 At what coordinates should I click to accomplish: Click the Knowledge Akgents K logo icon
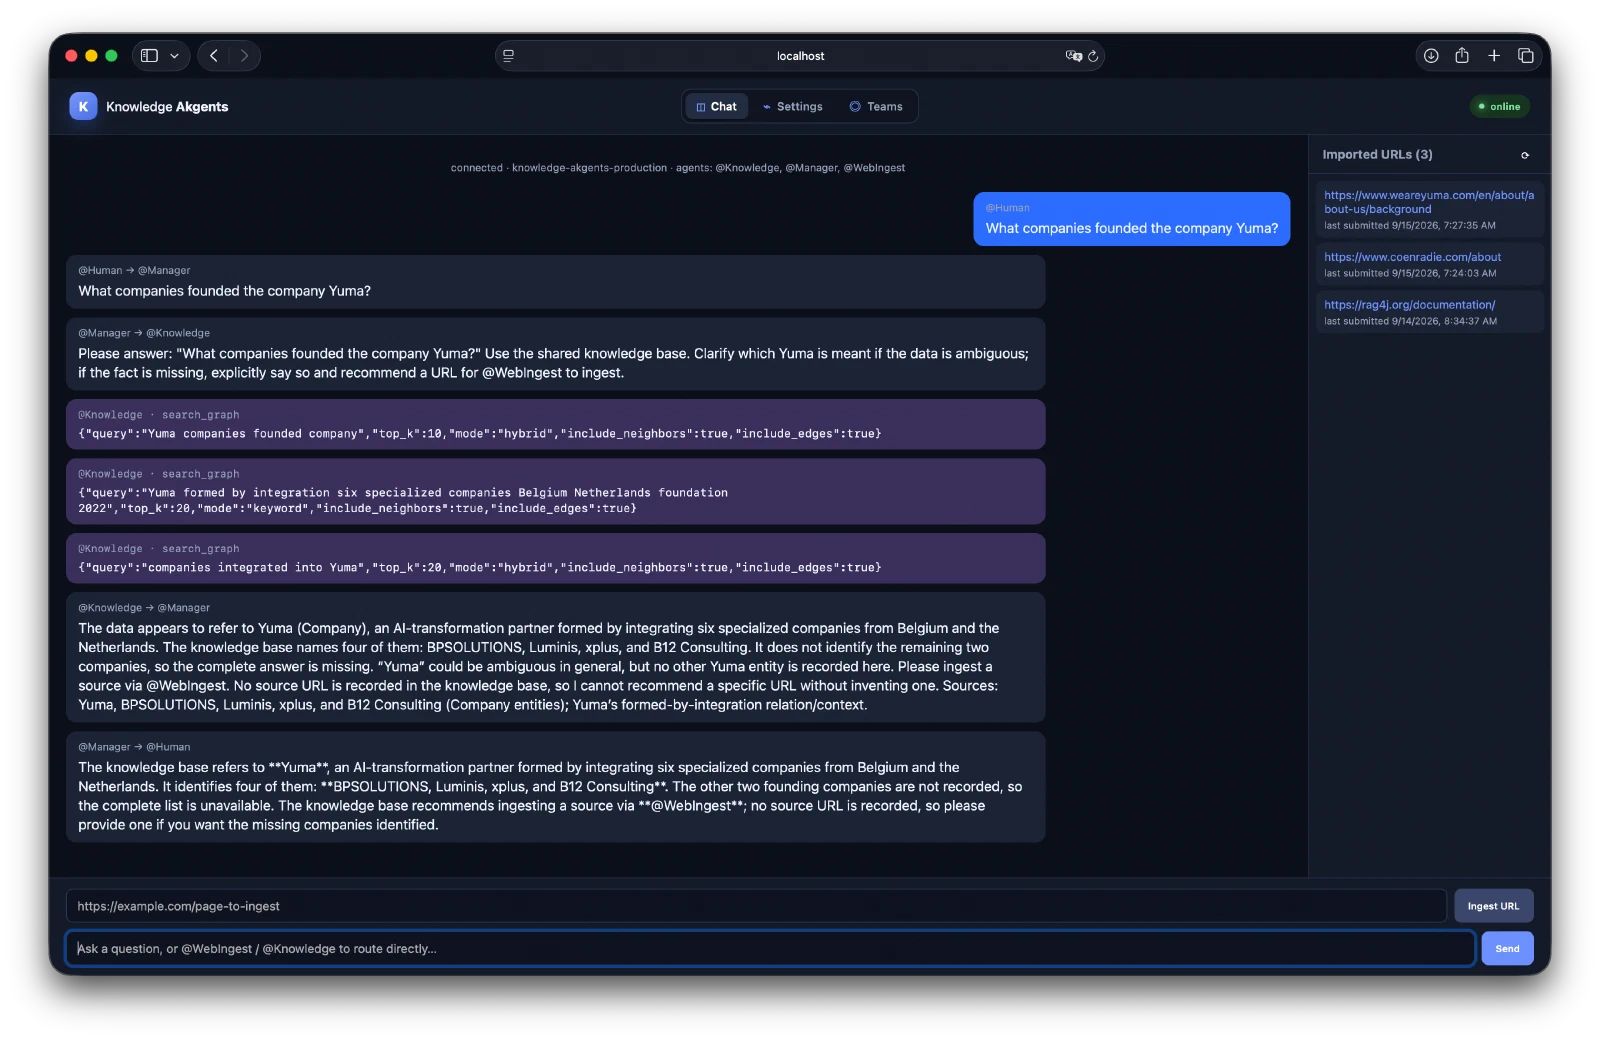(83, 106)
